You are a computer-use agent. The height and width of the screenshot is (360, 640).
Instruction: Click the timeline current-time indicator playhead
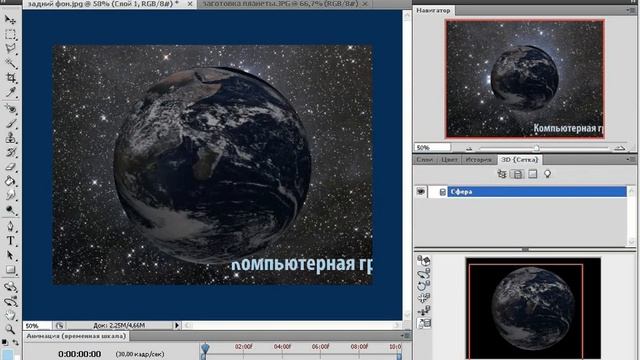point(205,349)
